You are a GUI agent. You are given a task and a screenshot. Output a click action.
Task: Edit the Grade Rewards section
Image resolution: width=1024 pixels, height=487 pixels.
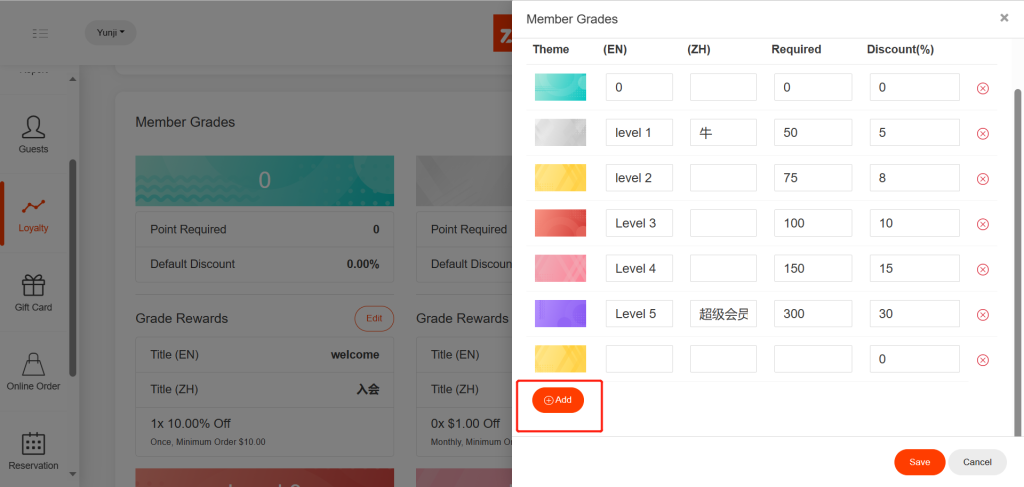pos(374,318)
